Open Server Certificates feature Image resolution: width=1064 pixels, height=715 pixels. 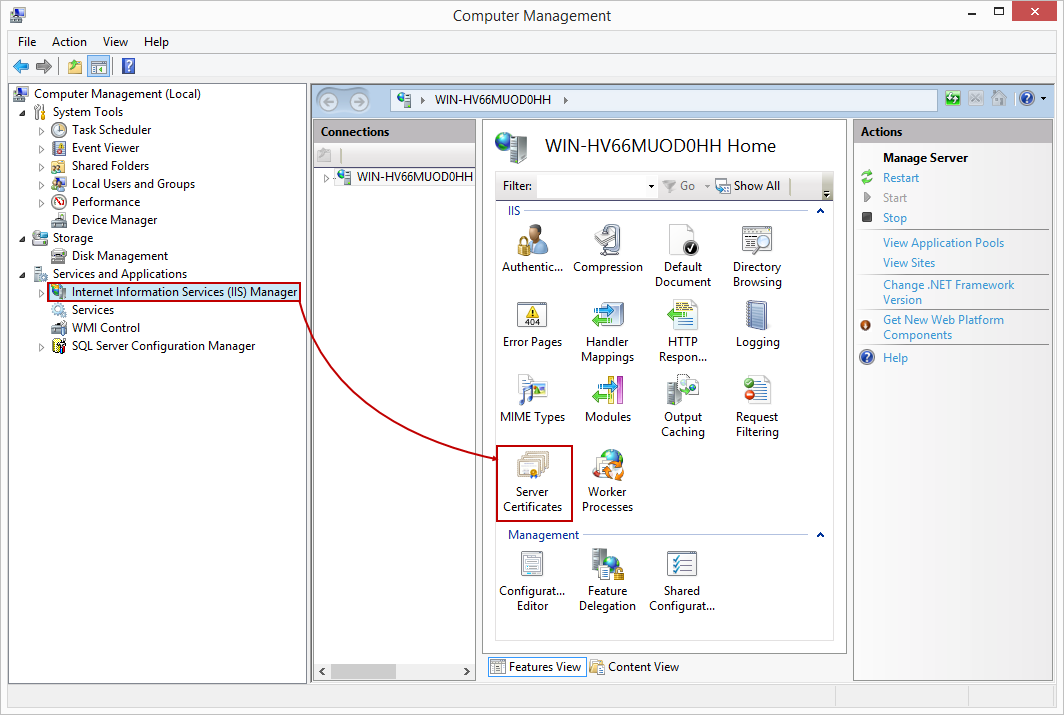(533, 482)
